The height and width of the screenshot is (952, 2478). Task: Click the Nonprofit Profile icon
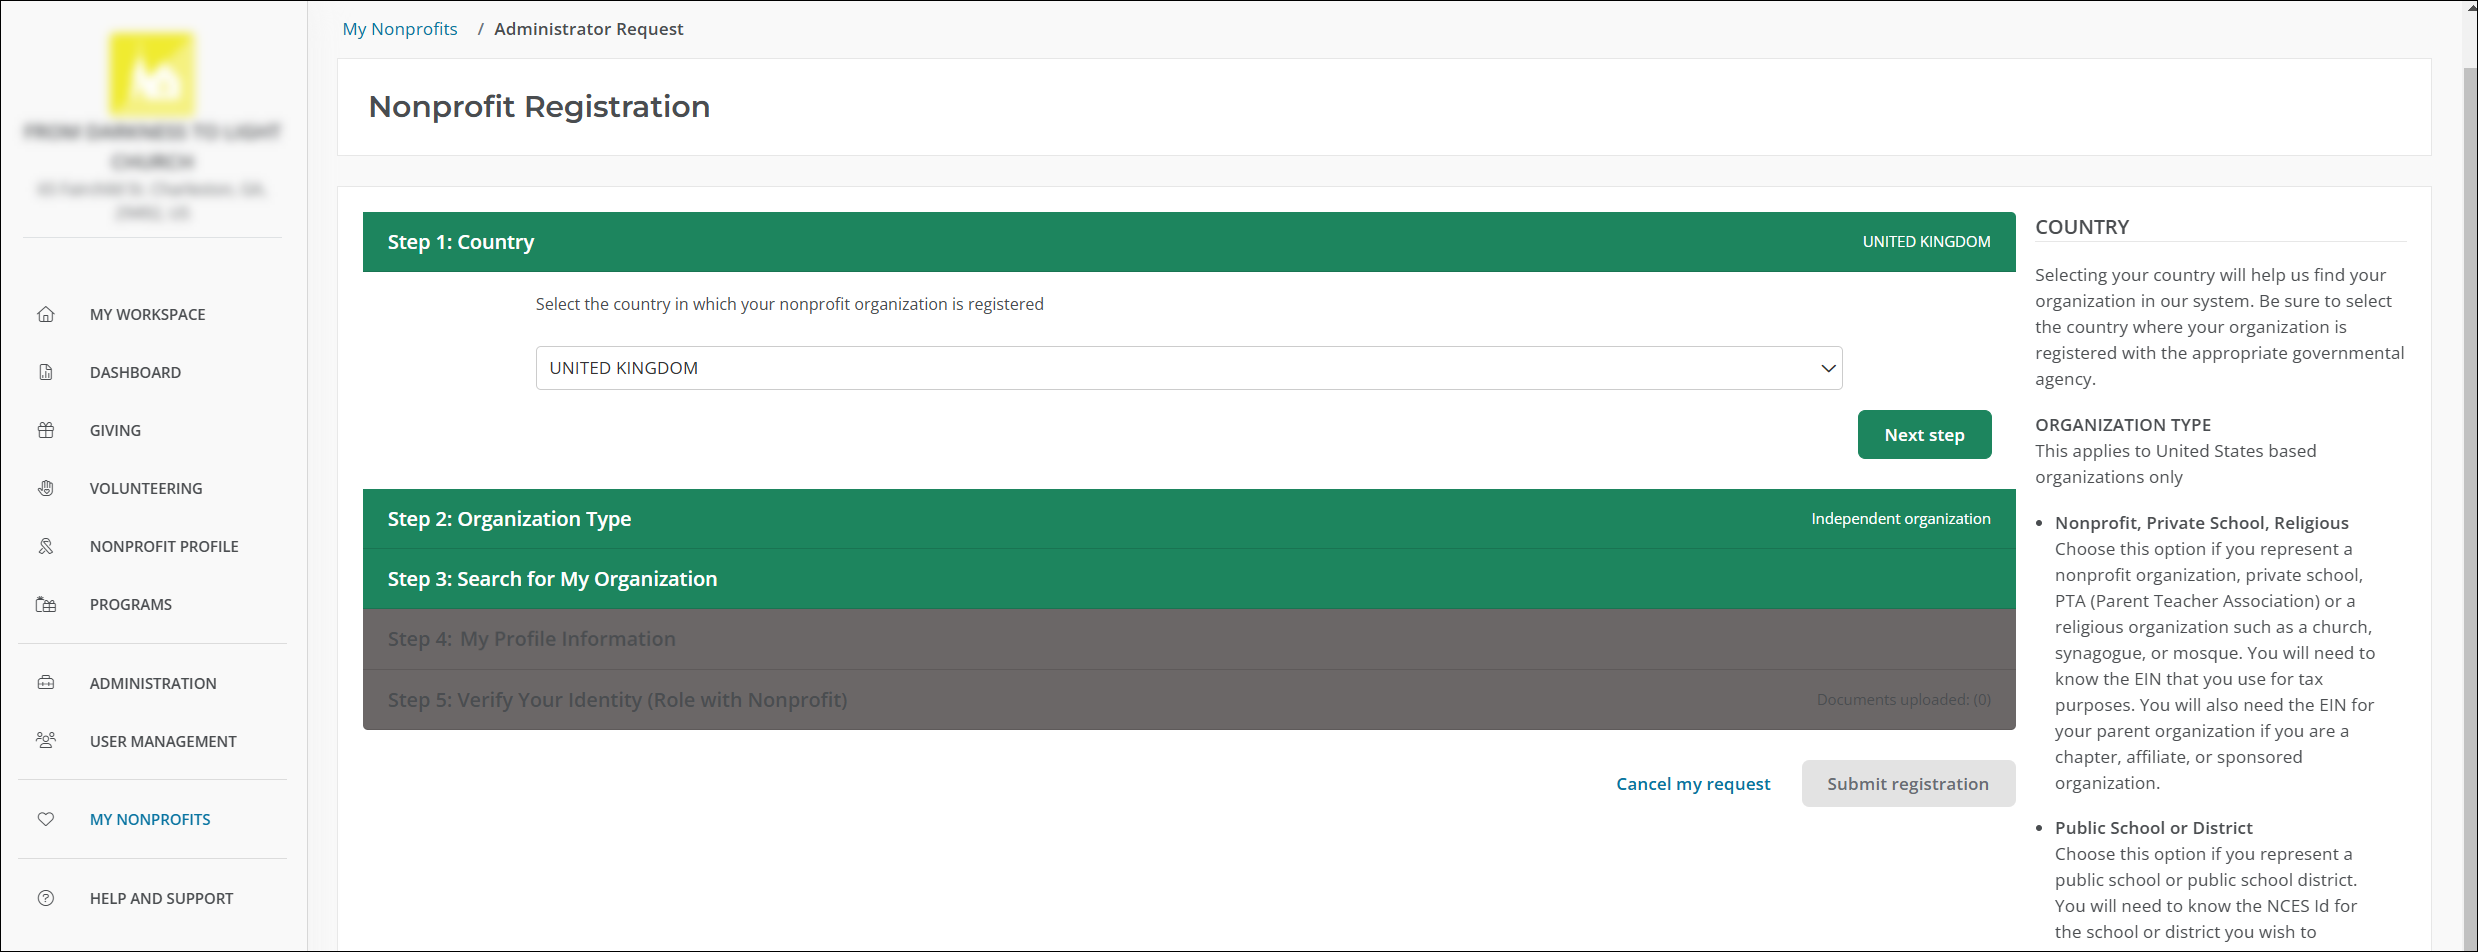pos(46,546)
